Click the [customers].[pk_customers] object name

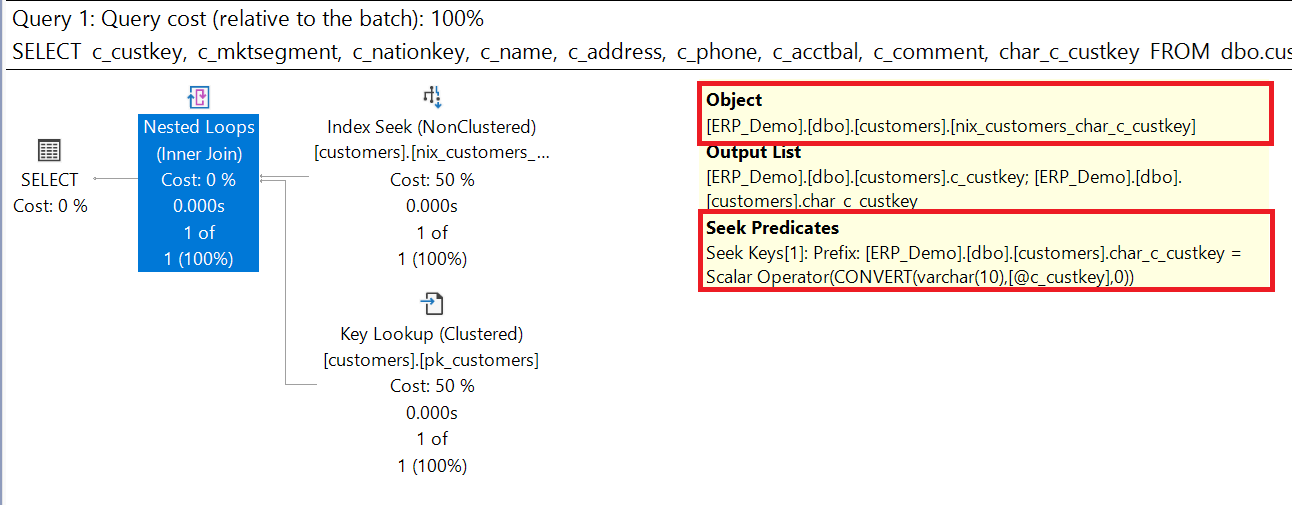coord(432,360)
